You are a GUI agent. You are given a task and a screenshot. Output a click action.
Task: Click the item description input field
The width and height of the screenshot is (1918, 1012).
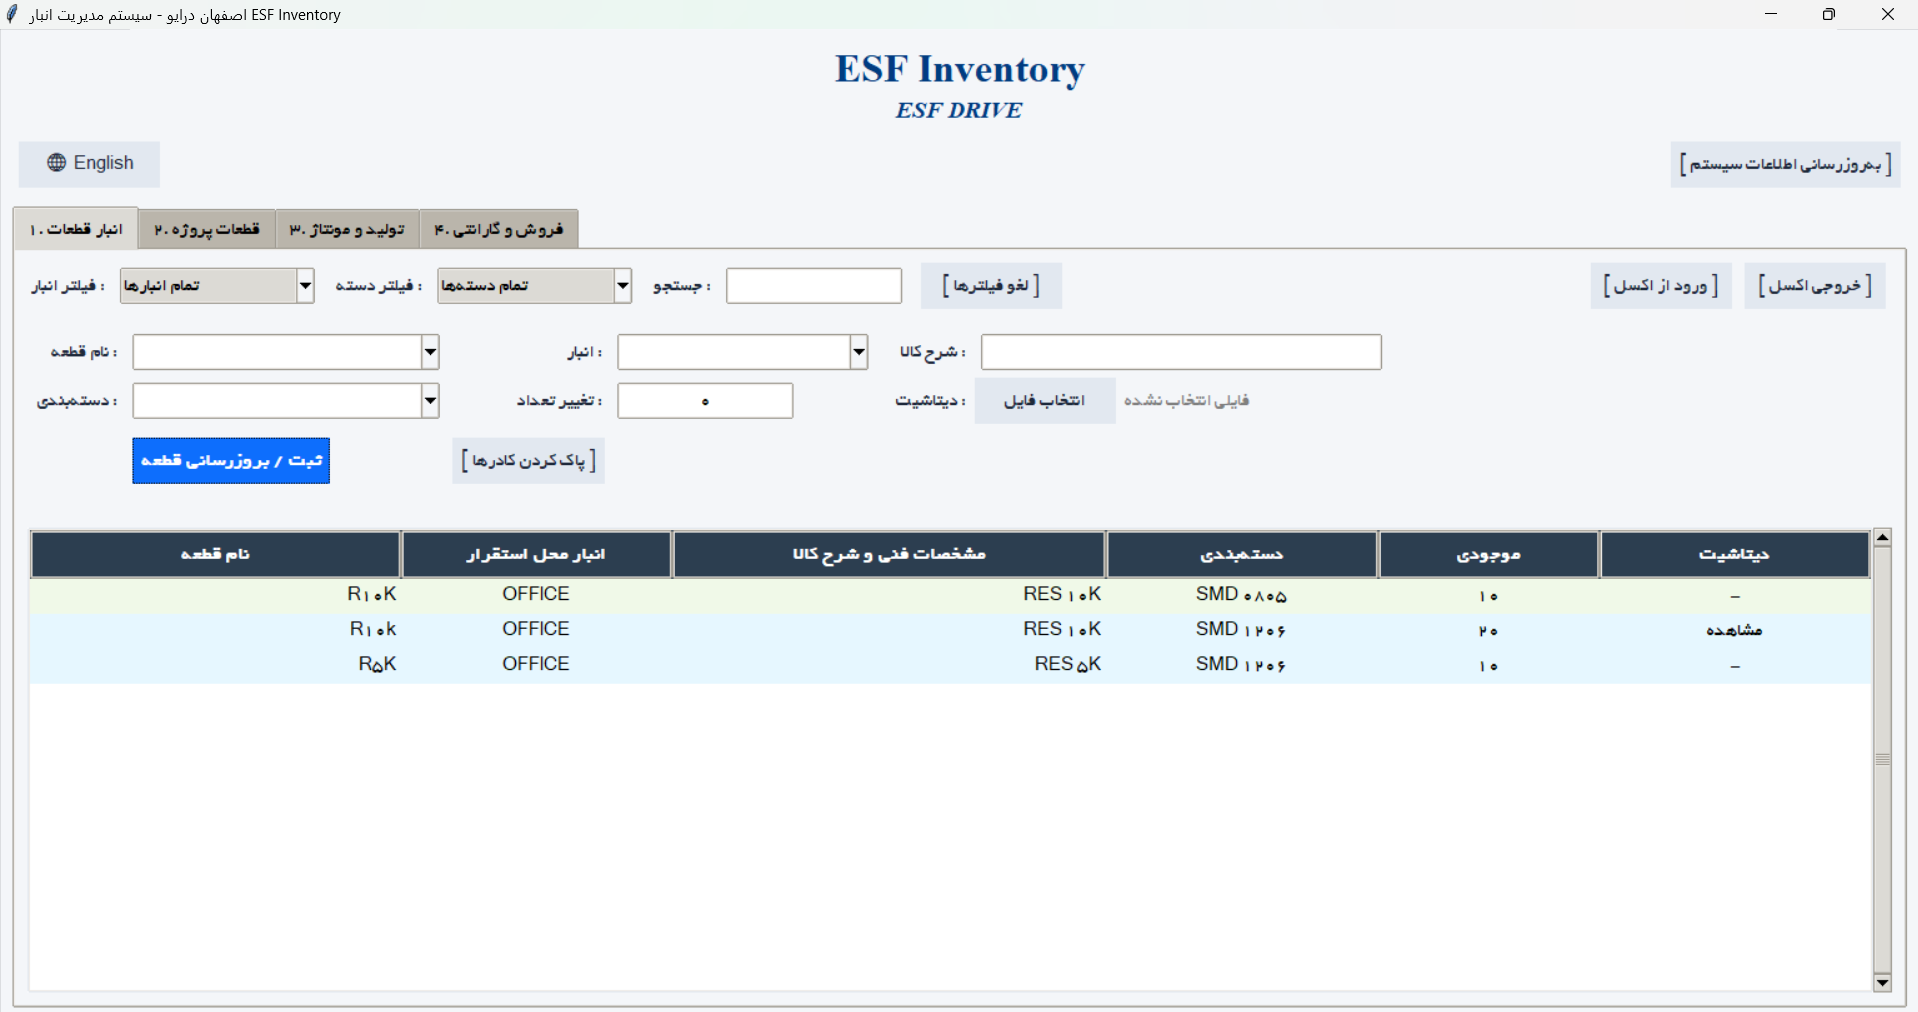(1181, 352)
